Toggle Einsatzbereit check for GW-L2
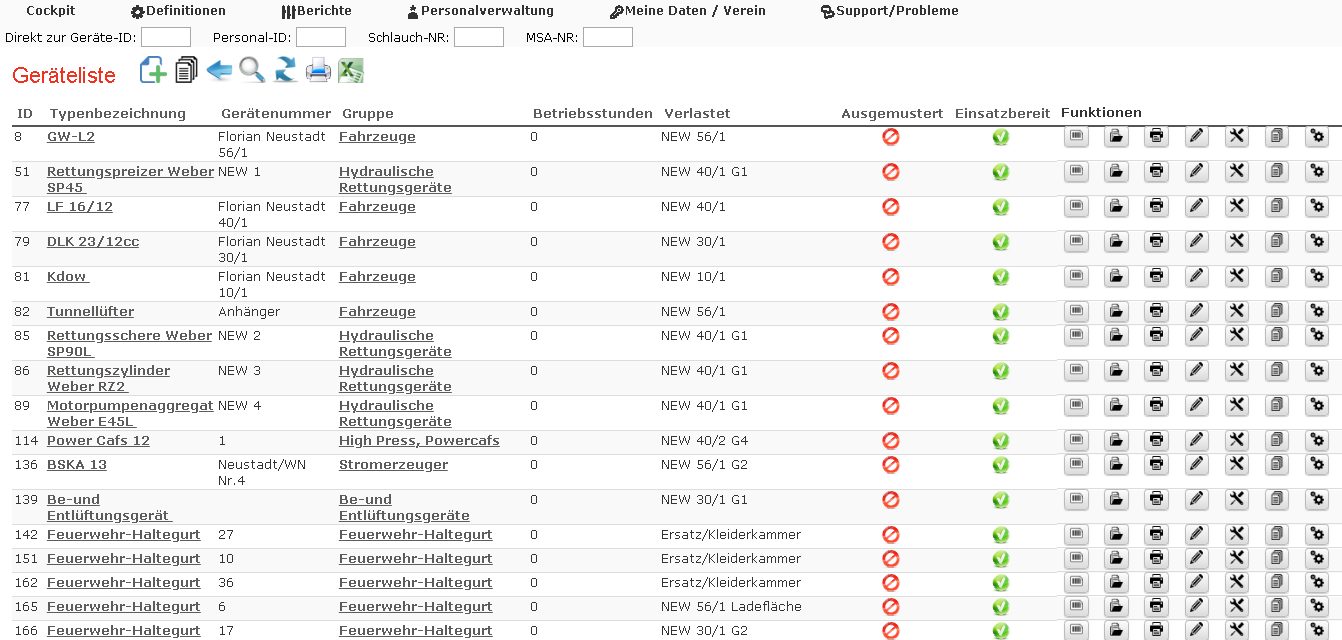 [x=1001, y=137]
